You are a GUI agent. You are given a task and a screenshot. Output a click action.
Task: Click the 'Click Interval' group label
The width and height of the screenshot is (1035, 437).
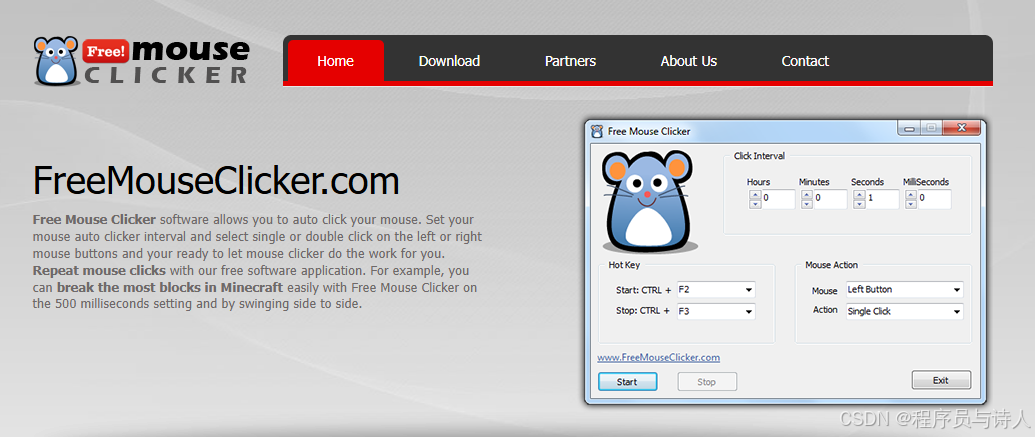tap(759, 156)
